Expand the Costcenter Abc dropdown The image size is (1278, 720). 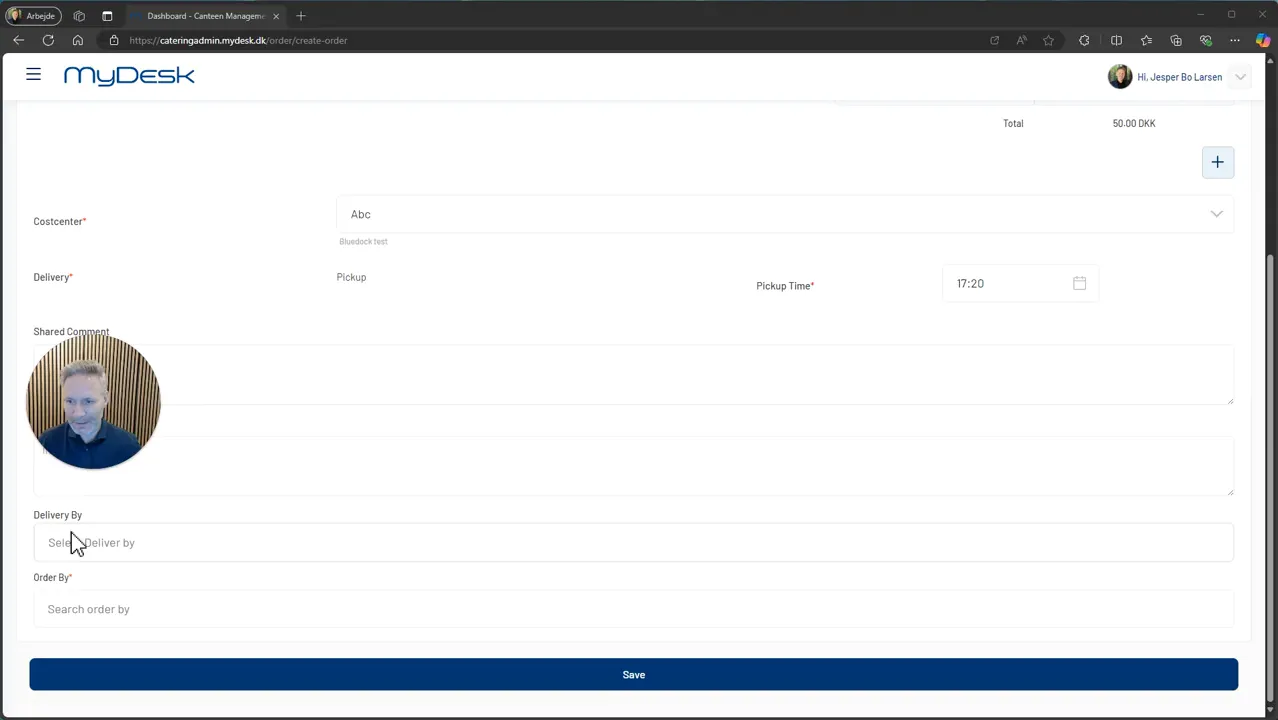pos(785,214)
